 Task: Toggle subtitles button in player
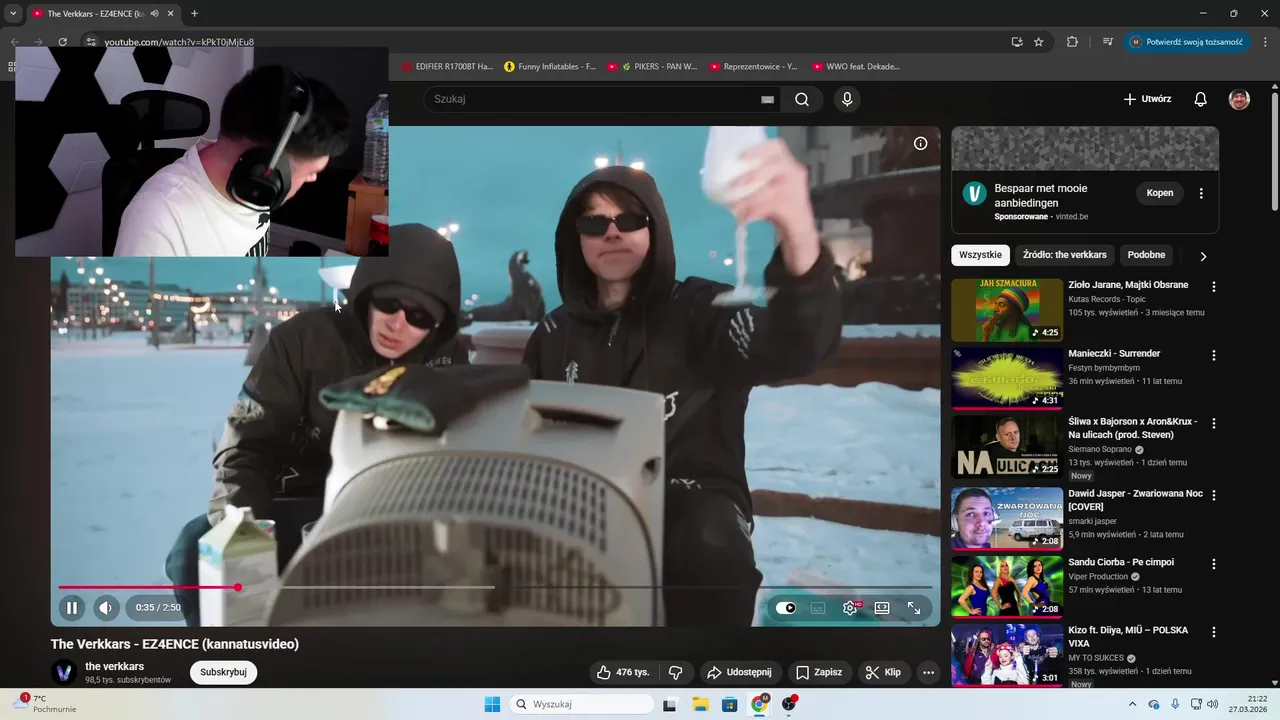(x=818, y=608)
